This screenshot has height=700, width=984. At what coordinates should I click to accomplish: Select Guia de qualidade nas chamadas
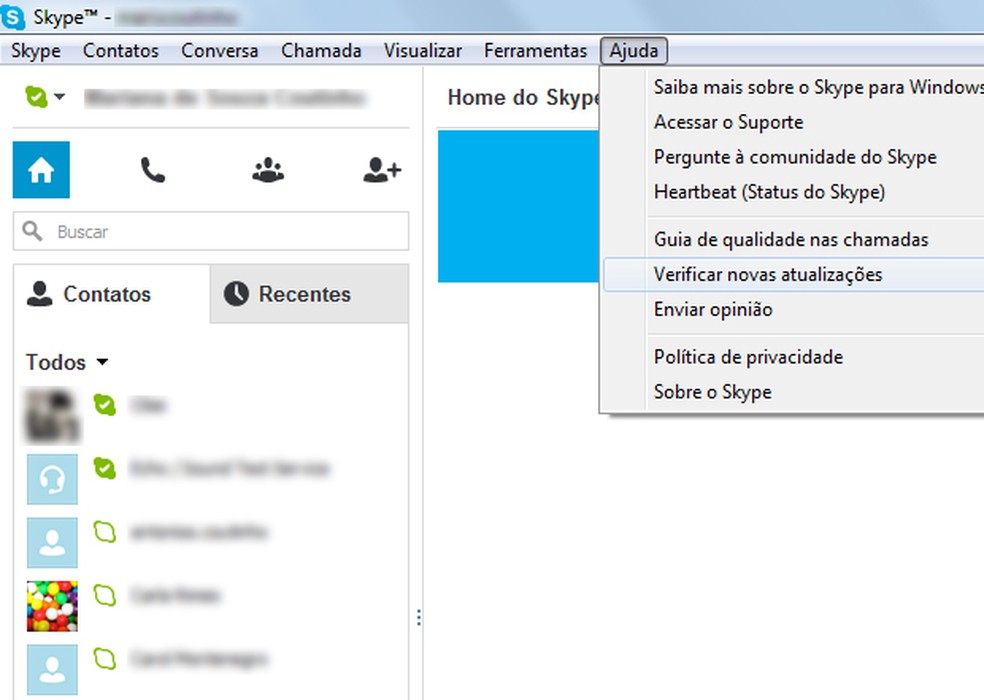click(794, 239)
